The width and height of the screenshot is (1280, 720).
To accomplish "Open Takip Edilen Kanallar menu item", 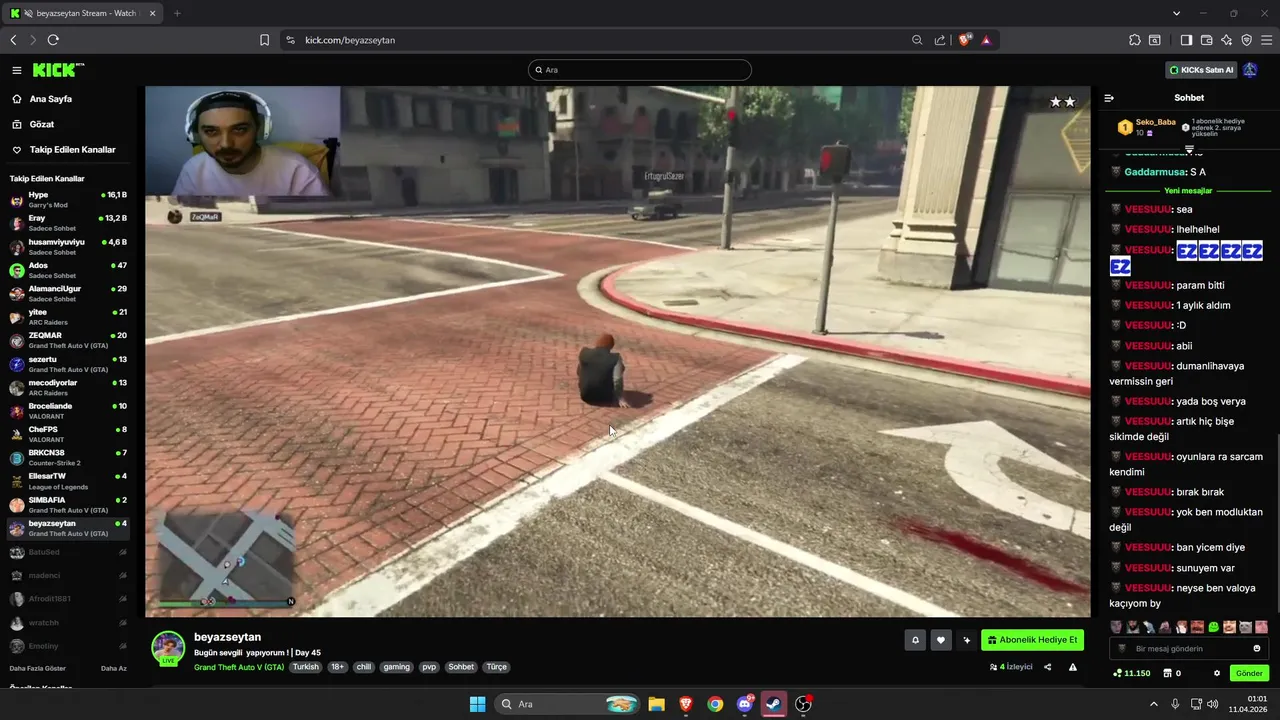I will [x=72, y=149].
